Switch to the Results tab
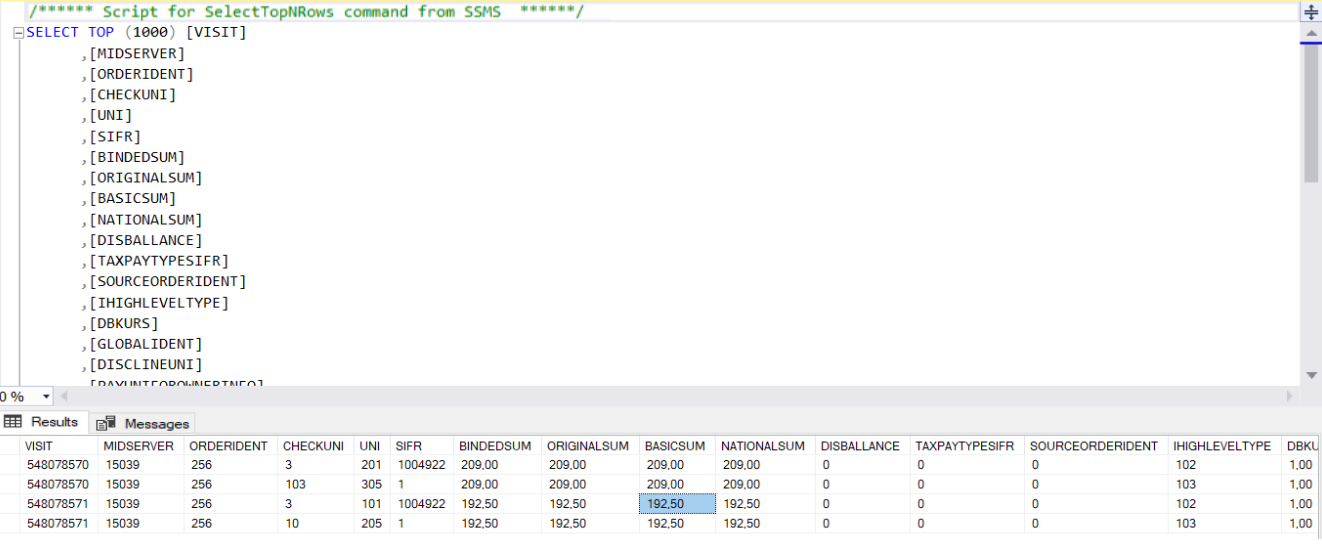This screenshot has height=548, width=1322. pos(44,422)
